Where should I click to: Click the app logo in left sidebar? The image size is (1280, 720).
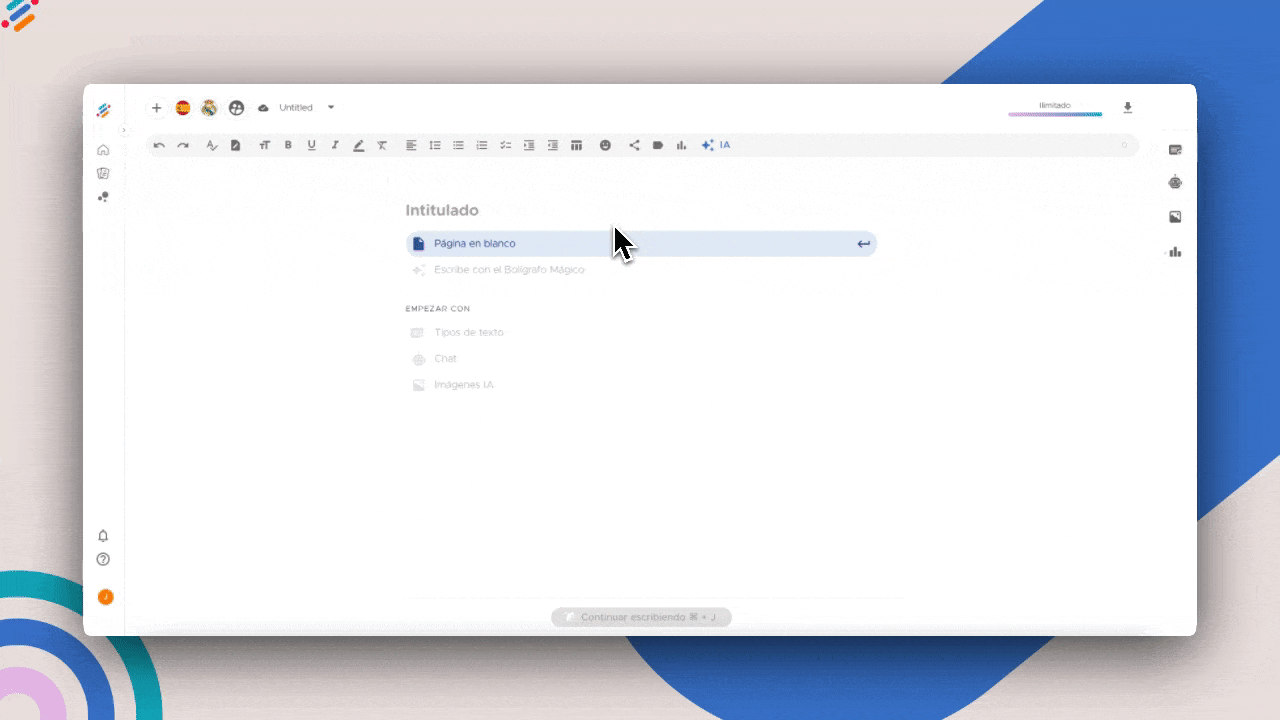[103, 110]
